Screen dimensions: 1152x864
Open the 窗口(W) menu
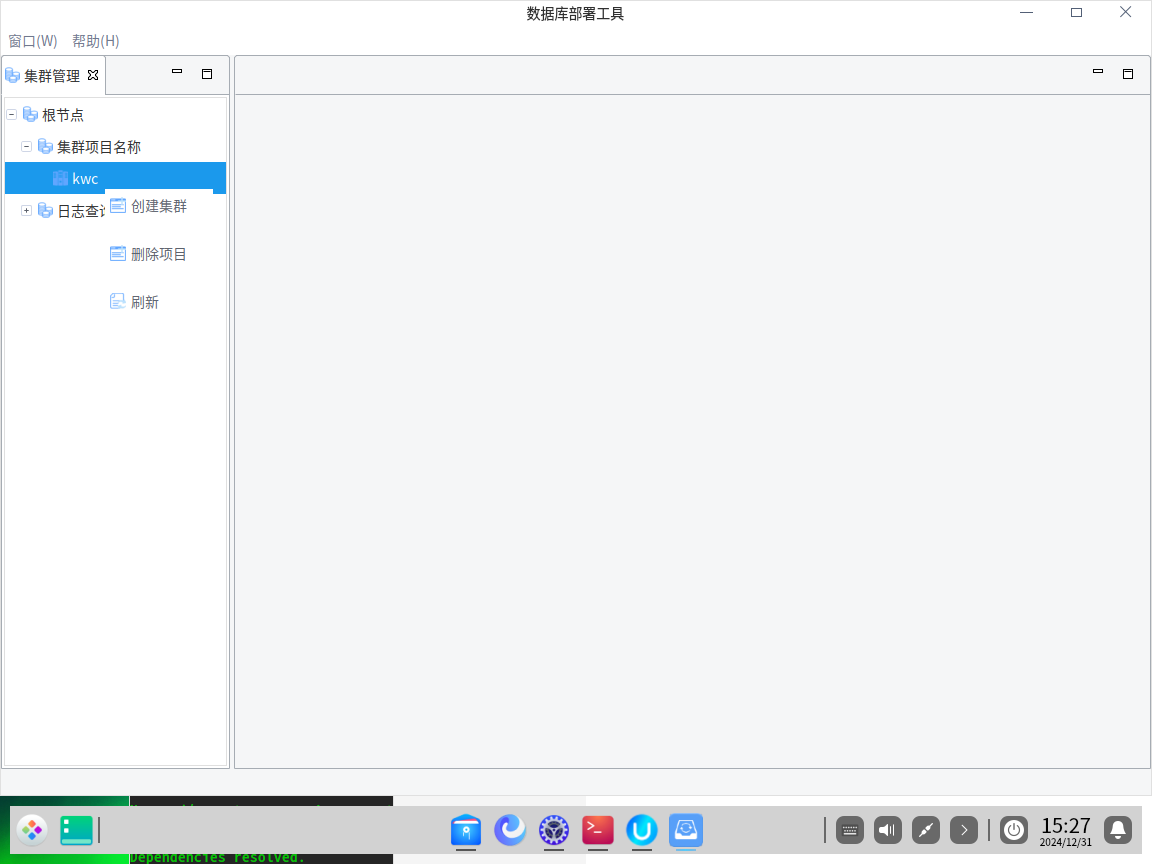point(33,41)
